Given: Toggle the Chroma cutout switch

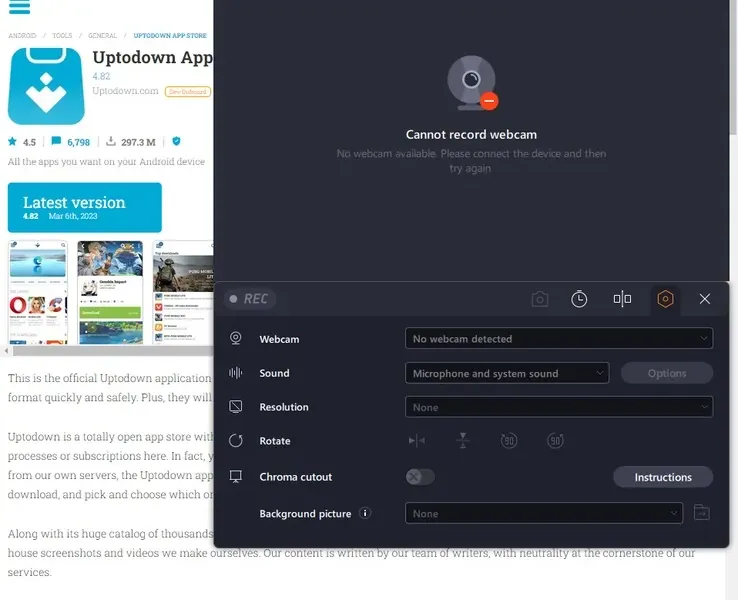Looking at the screenshot, I should click(x=420, y=477).
